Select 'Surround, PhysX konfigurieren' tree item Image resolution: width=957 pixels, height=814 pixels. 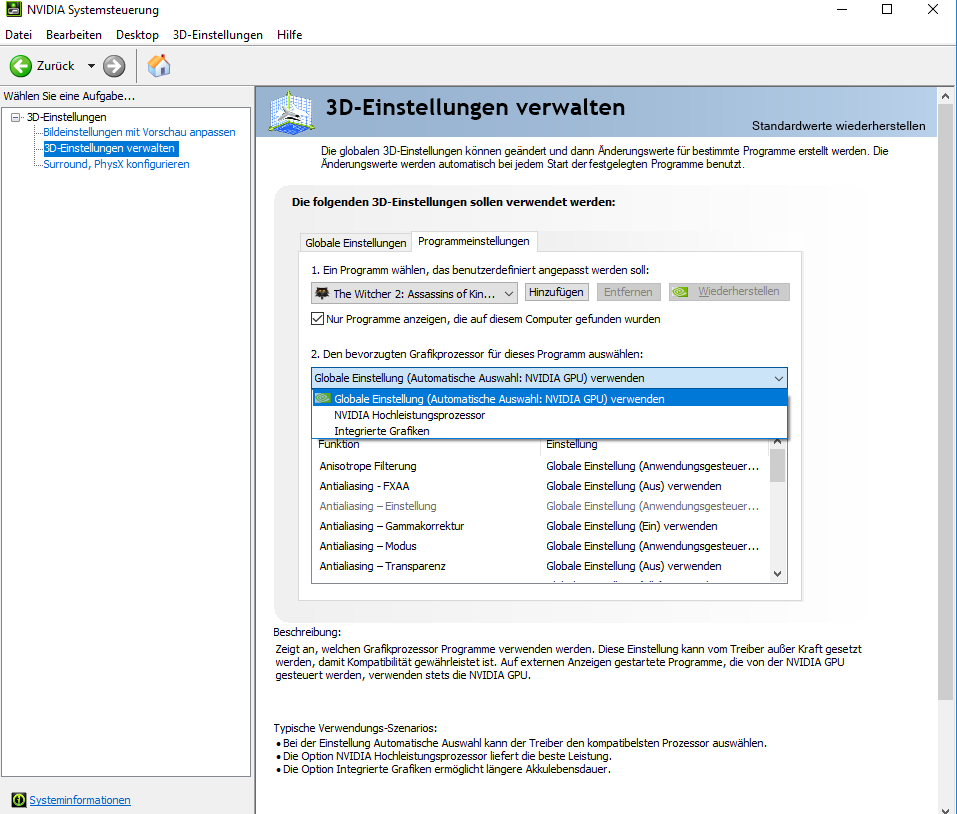[116, 164]
